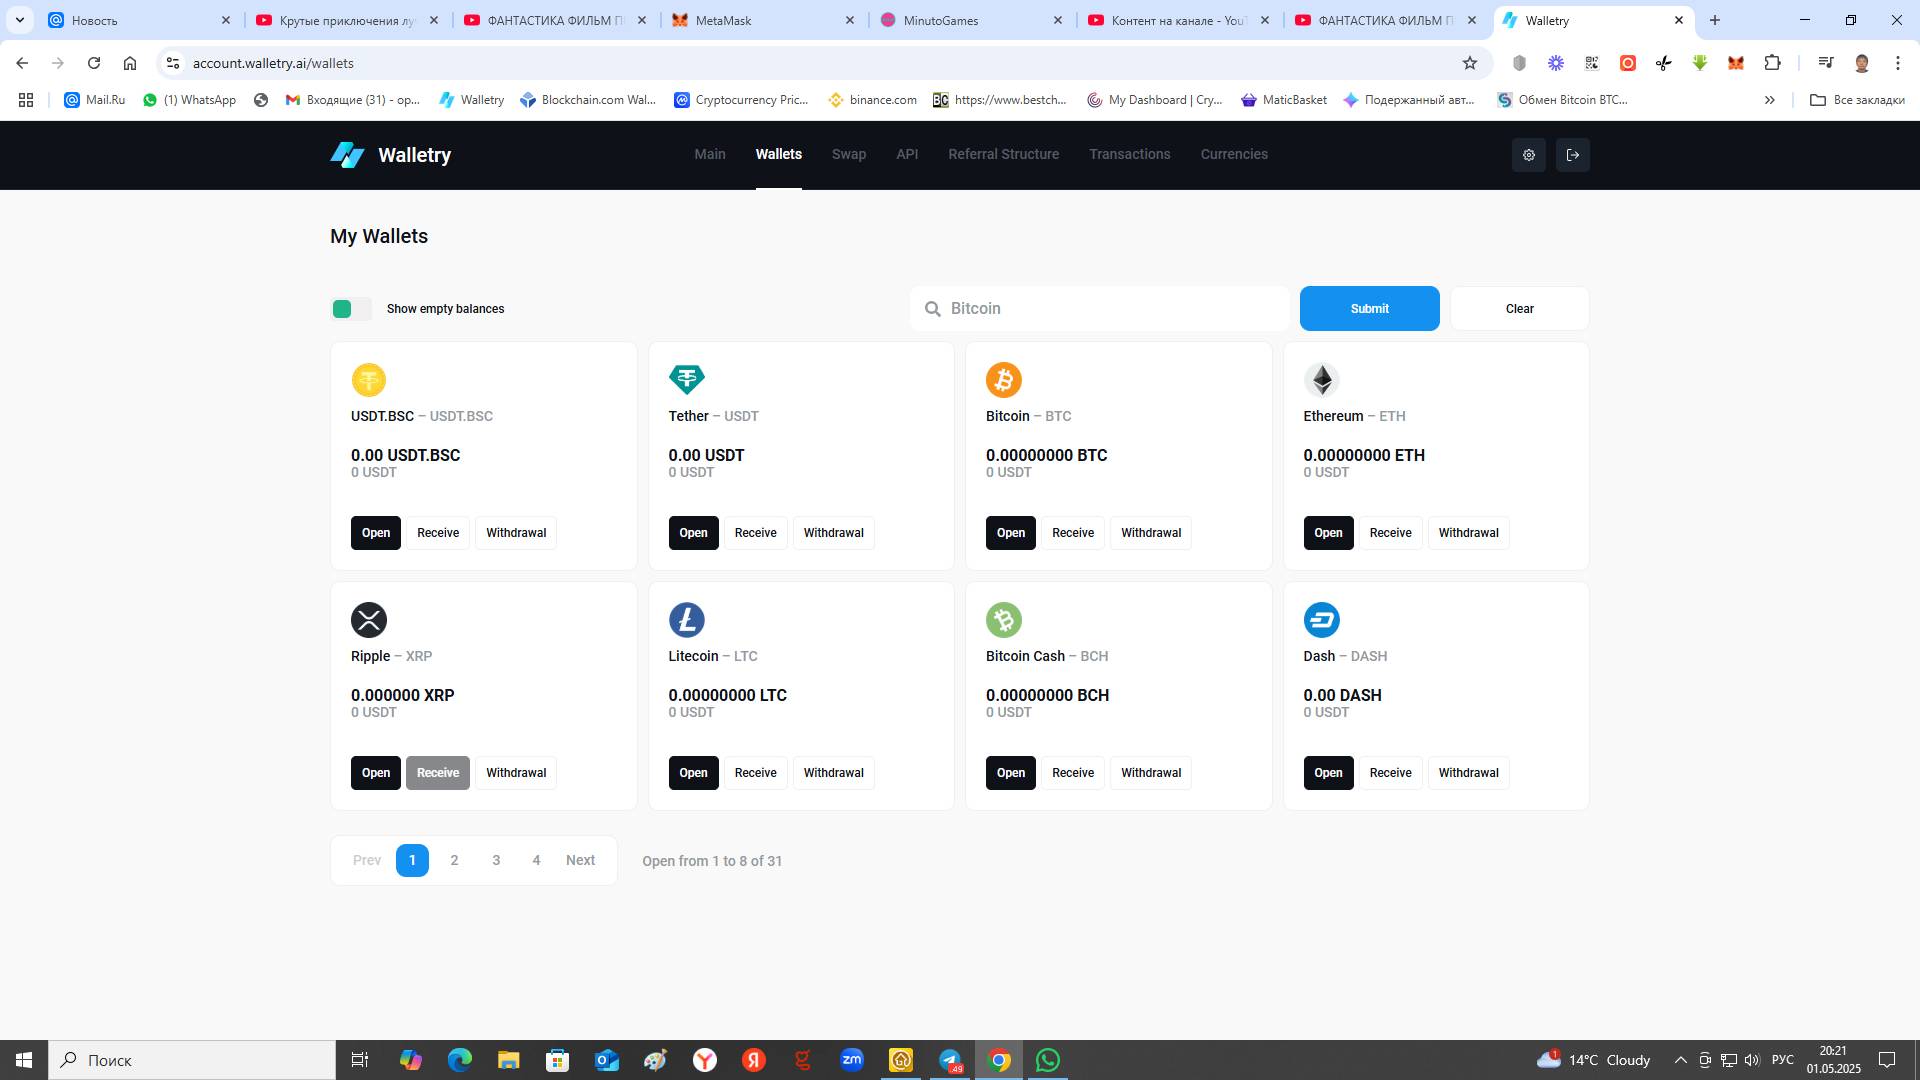
Task: Open the USDT.BSC wallet
Action: pos(375,533)
